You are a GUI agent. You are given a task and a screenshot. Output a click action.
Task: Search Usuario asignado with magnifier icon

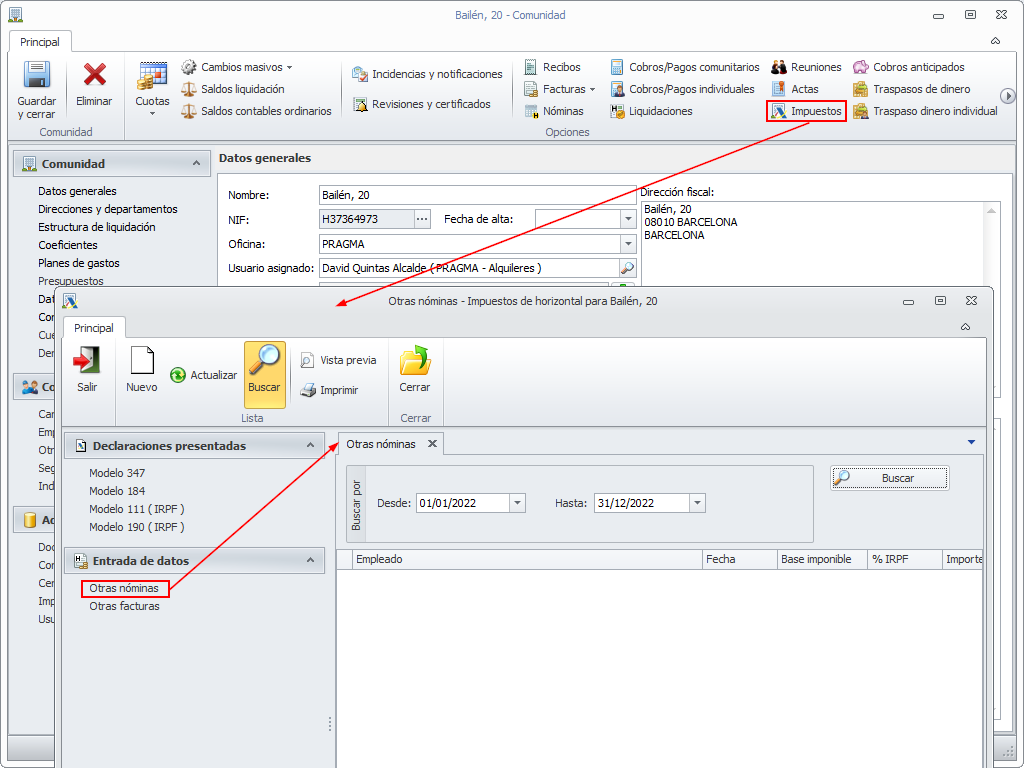tap(627, 268)
